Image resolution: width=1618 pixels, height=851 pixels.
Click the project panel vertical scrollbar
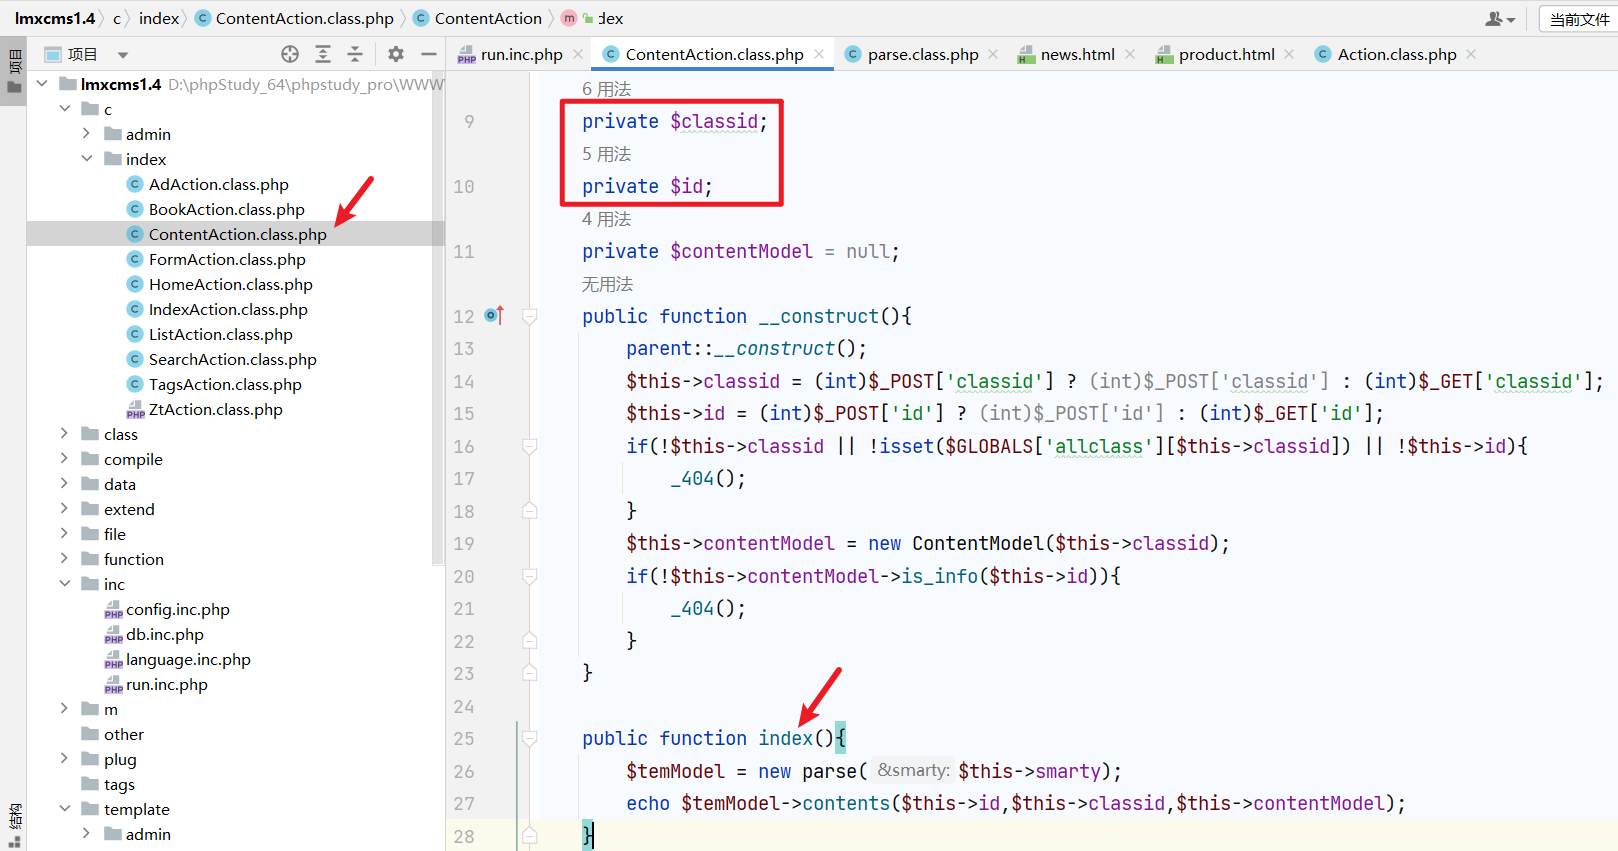tap(438, 320)
